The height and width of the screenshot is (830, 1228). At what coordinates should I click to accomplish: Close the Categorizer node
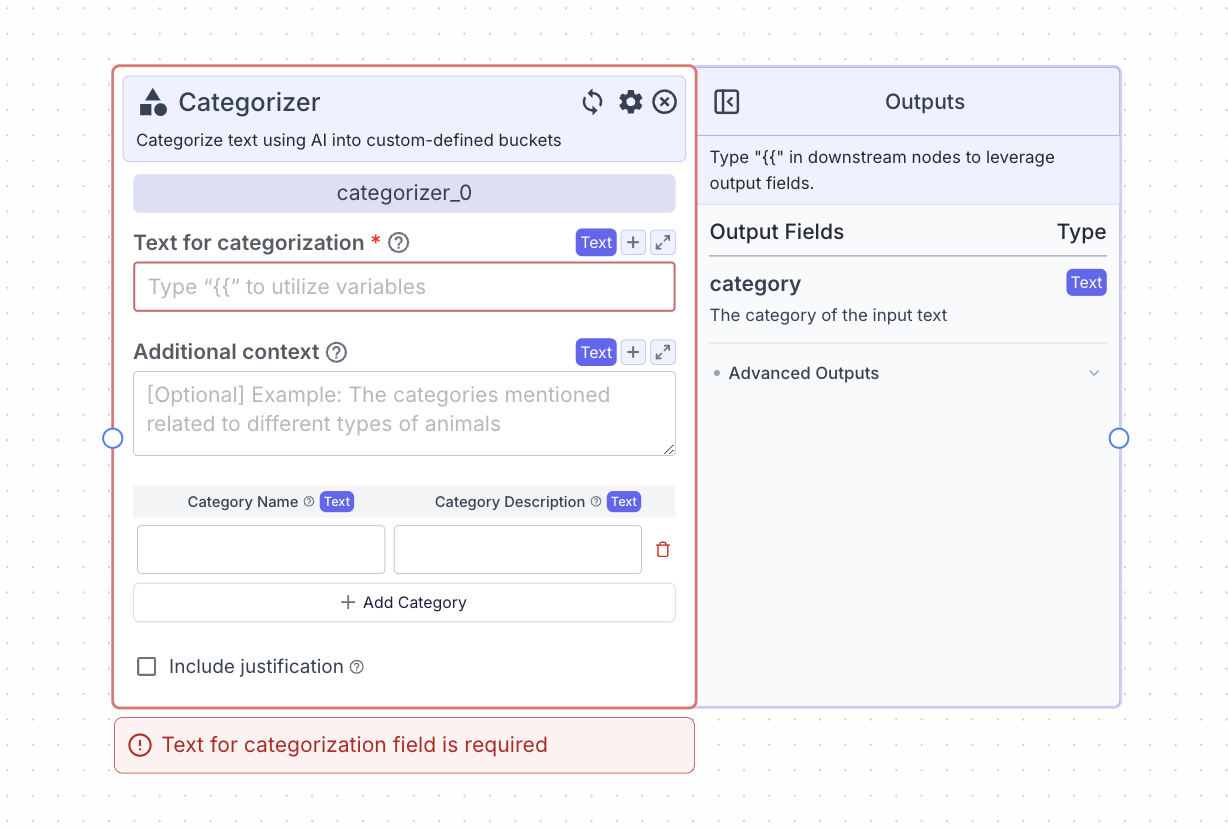click(665, 102)
